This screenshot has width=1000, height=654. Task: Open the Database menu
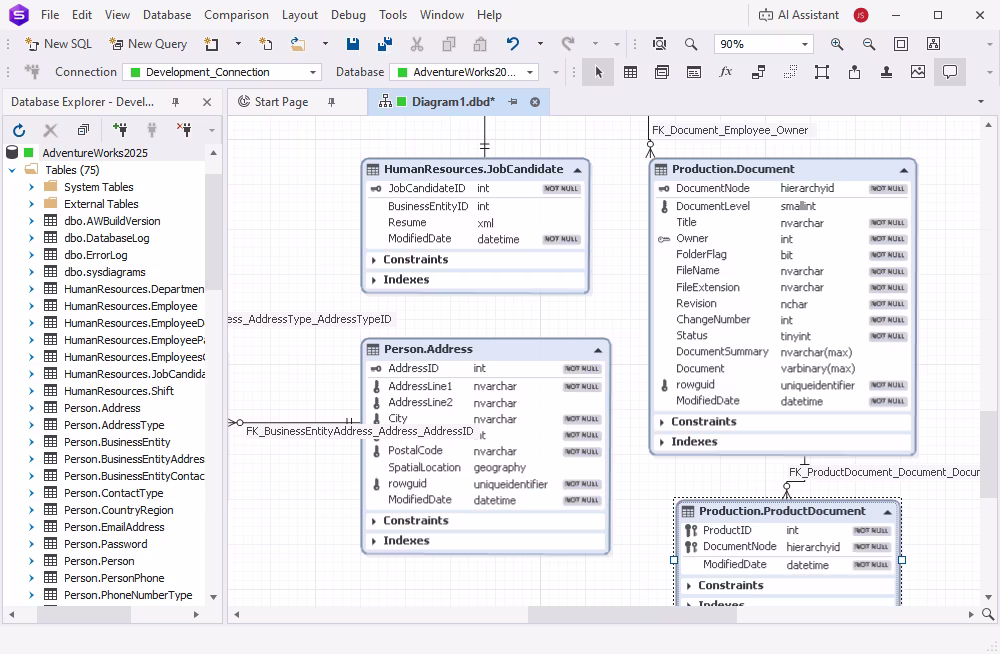pyautogui.click(x=167, y=15)
